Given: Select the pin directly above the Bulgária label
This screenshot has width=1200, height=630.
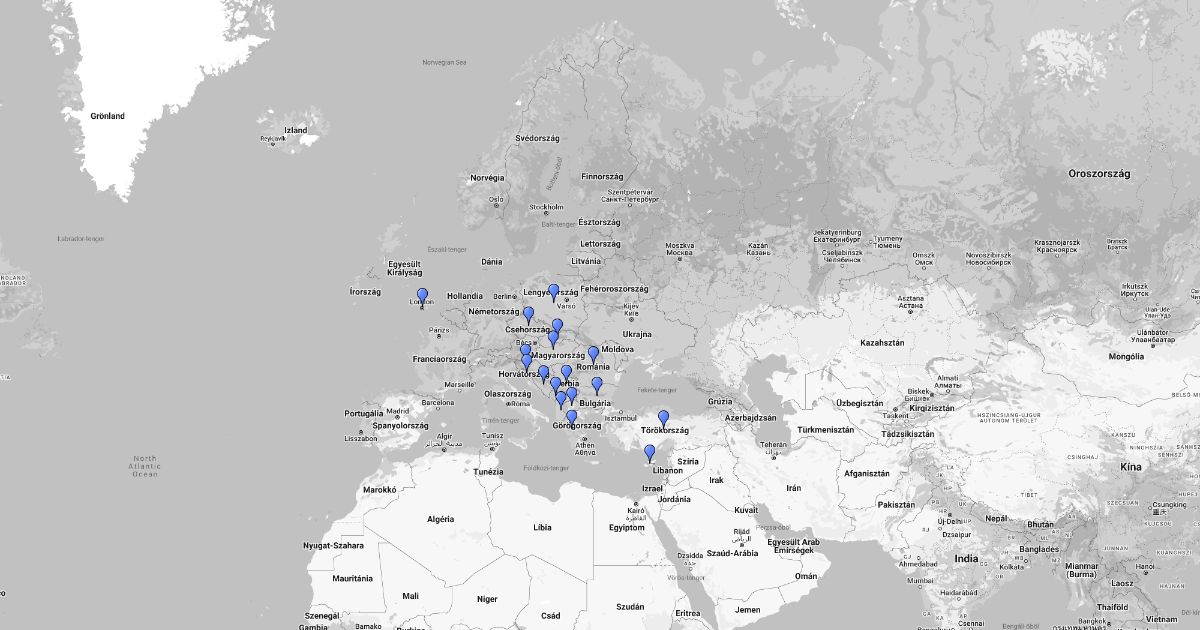Looking at the screenshot, I should coord(597,386).
